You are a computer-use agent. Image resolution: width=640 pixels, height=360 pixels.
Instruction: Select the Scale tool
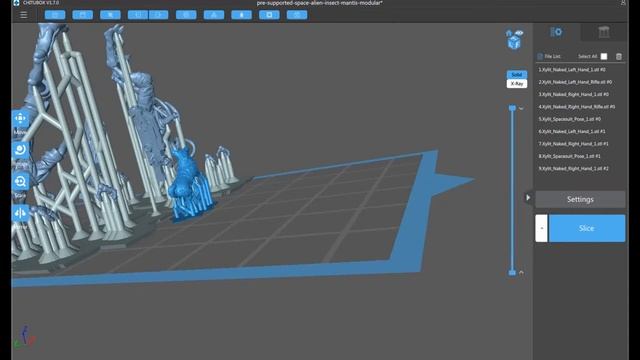[20, 182]
